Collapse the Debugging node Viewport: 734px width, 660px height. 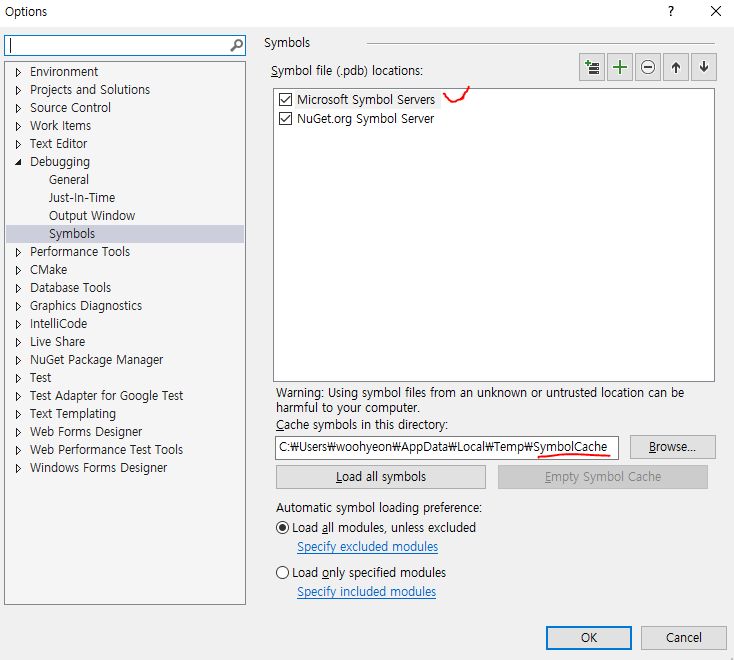pos(18,162)
